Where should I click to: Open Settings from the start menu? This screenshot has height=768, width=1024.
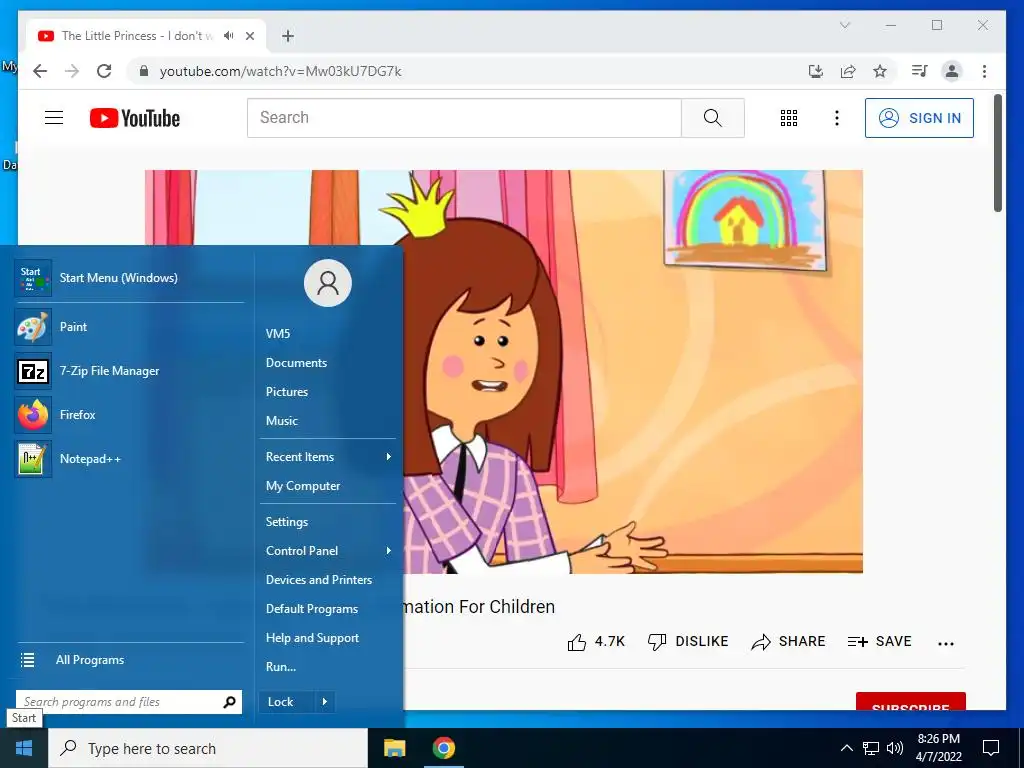287,522
